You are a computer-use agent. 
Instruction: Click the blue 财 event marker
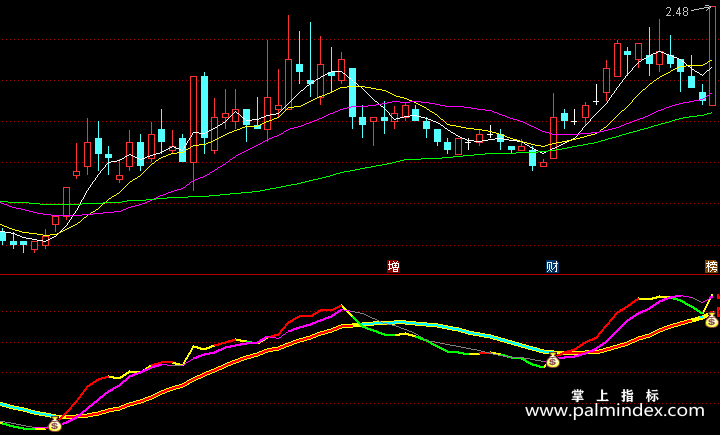552,266
